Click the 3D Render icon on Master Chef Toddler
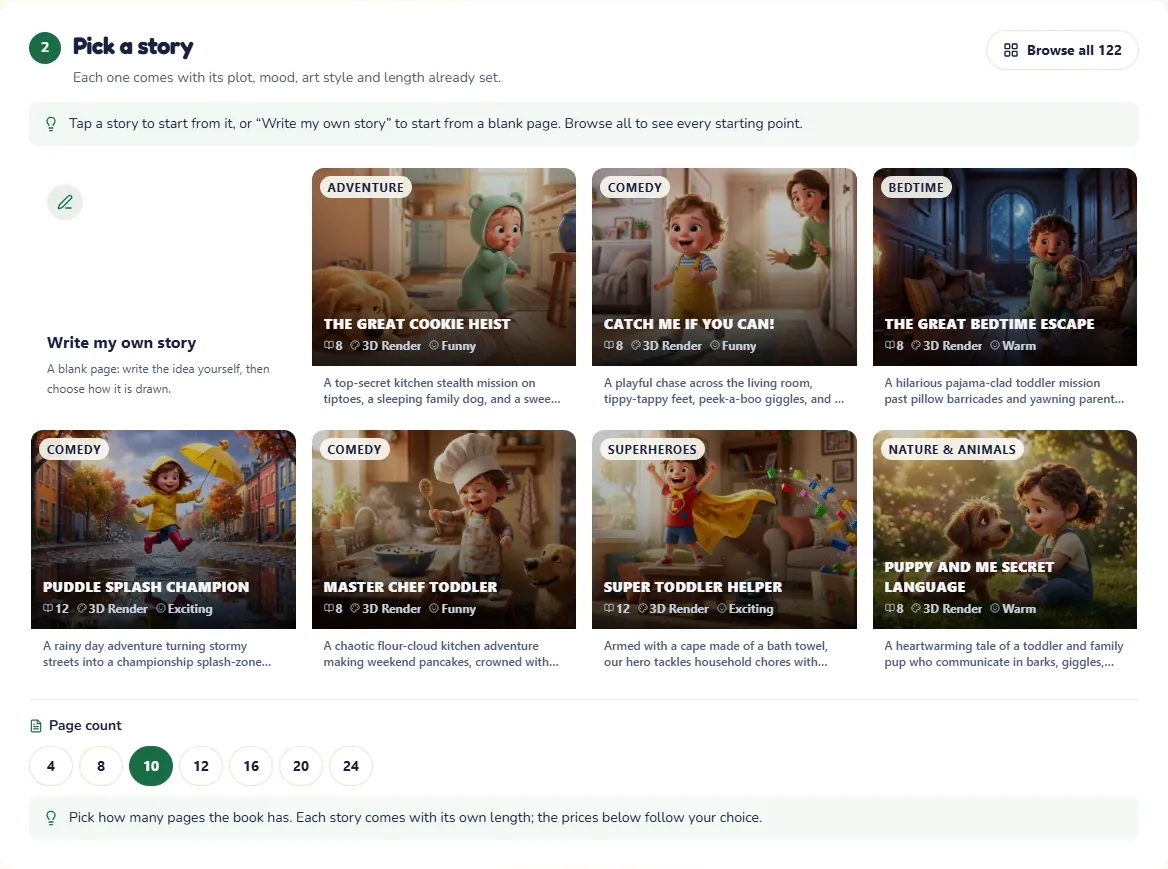Screen dimensions: 1168x869 pyautogui.click(x=355, y=608)
